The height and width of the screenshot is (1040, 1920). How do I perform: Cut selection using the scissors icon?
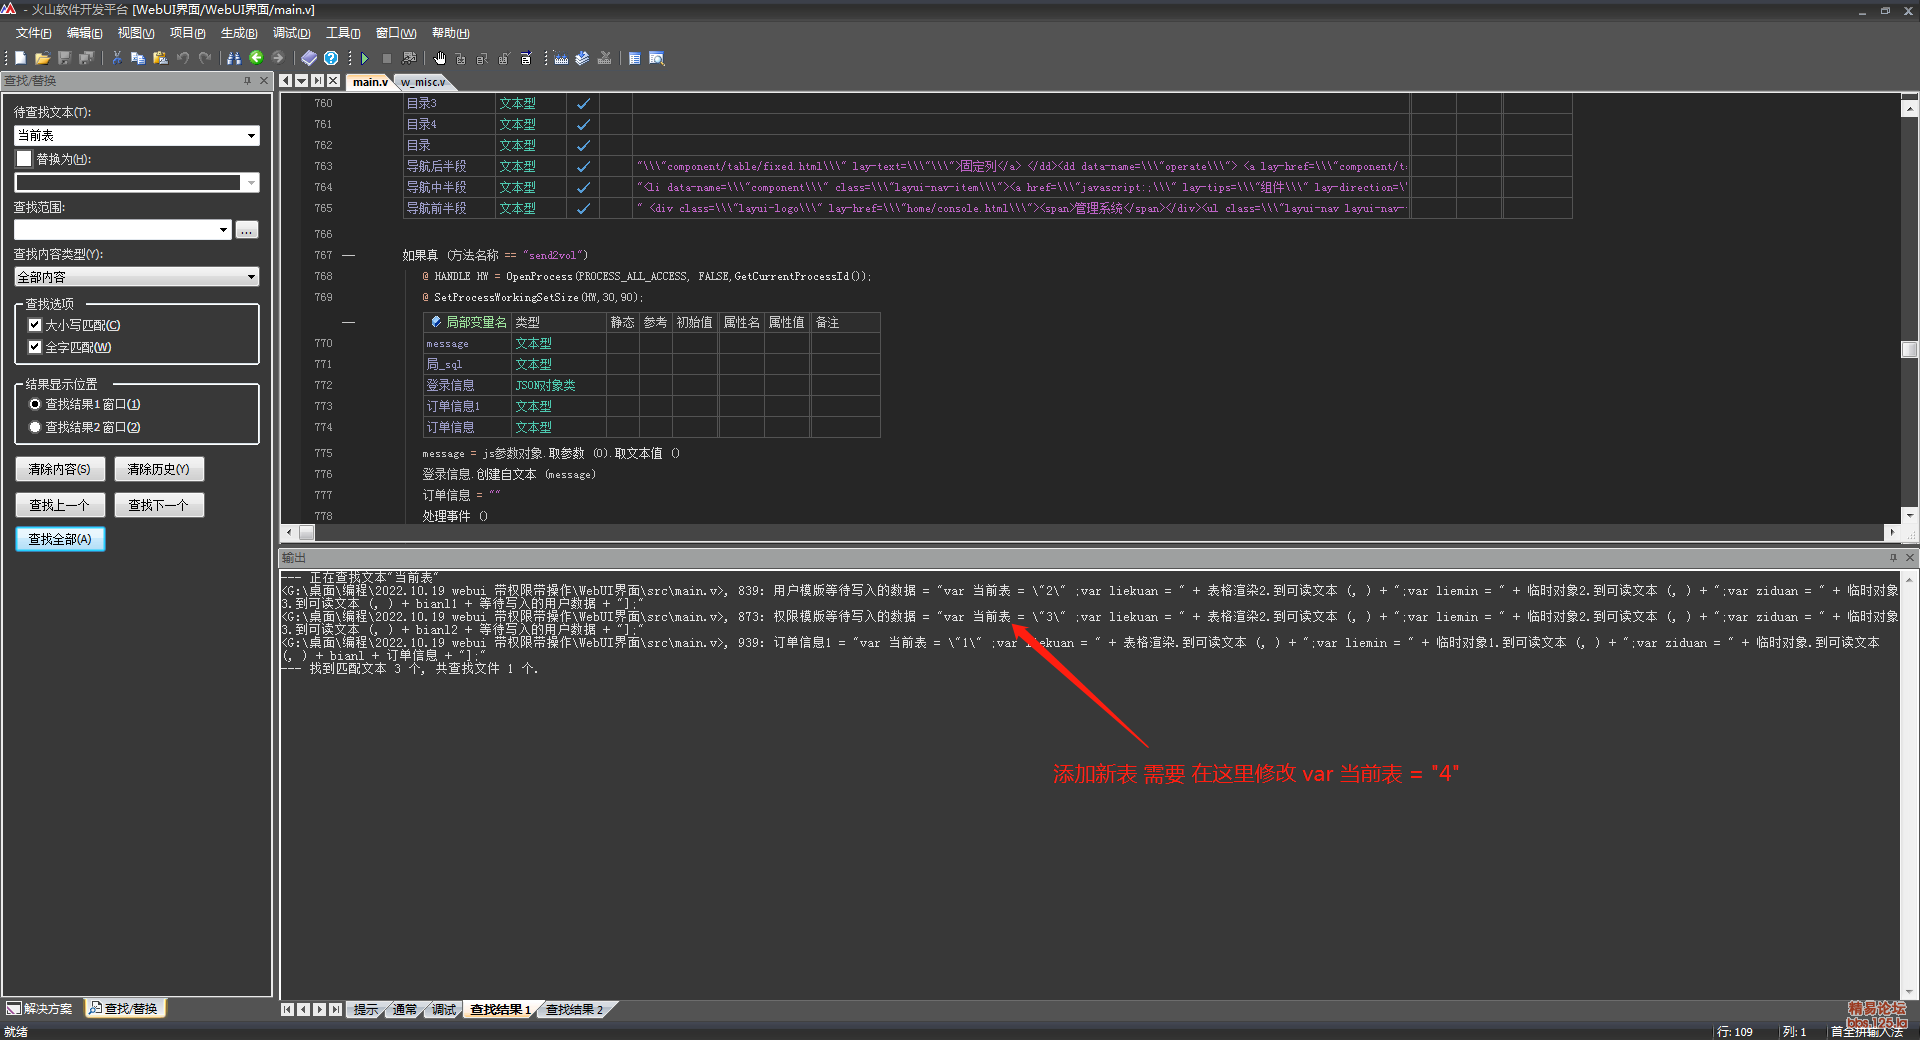pos(116,58)
